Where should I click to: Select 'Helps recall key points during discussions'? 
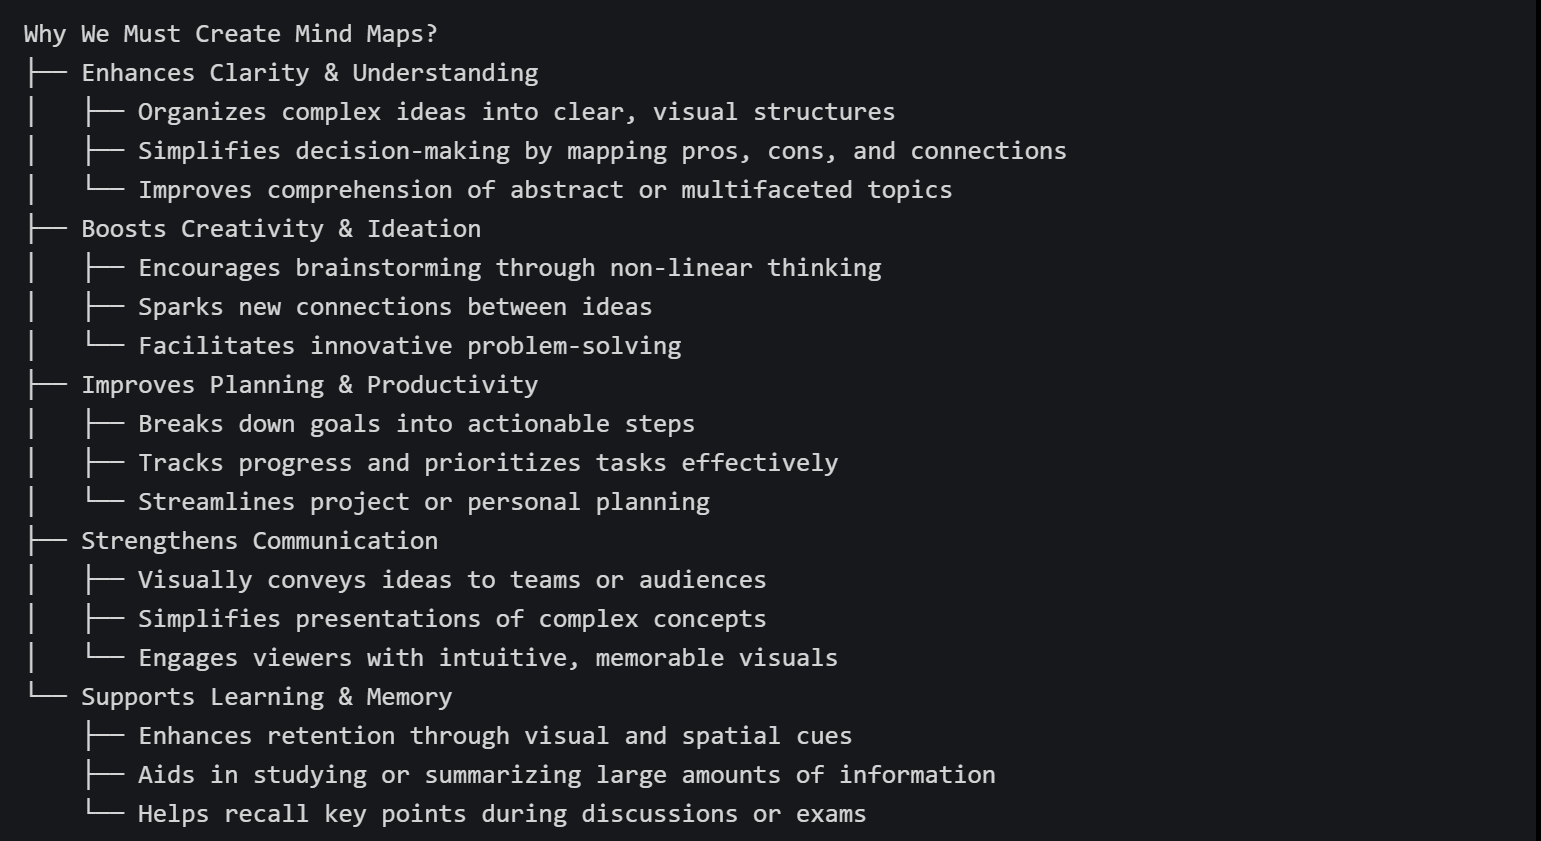click(x=502, y=814)
